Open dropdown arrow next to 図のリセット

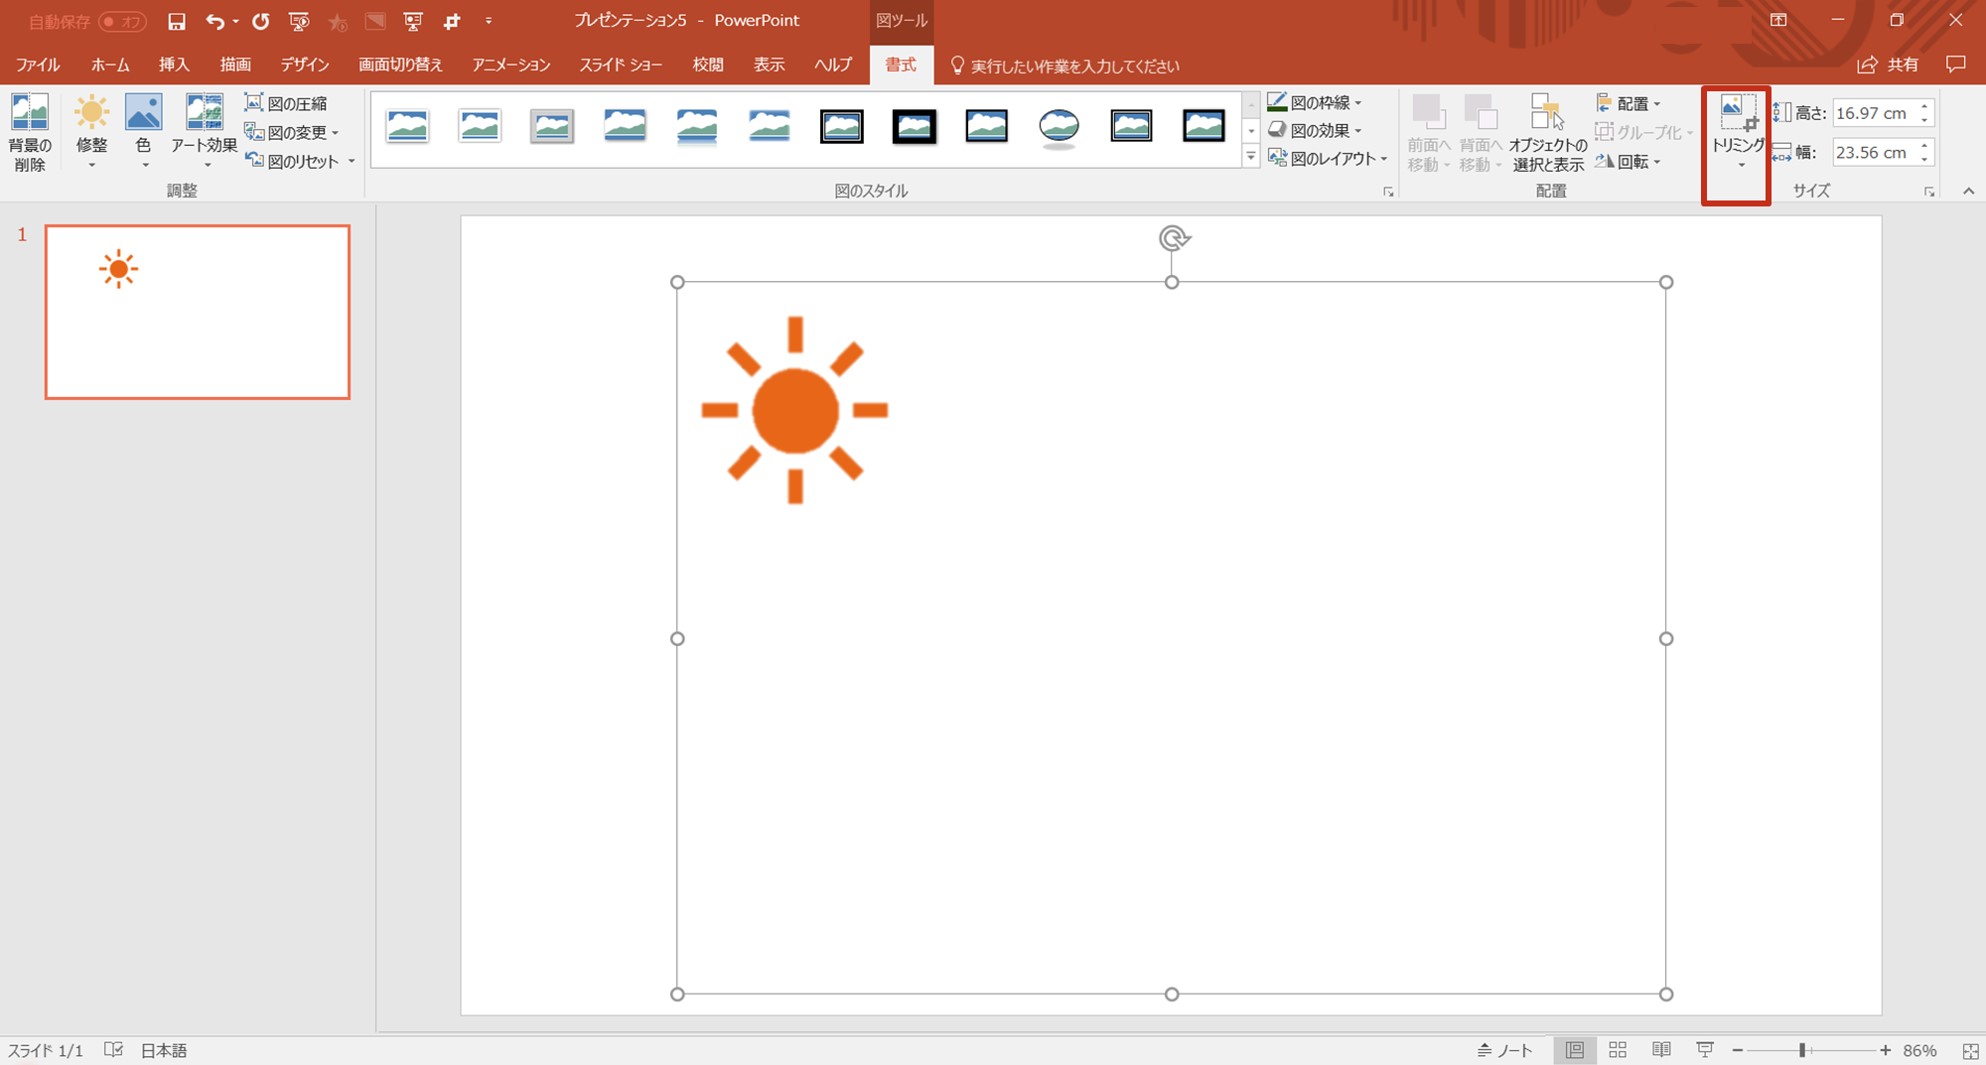point(351,161)
